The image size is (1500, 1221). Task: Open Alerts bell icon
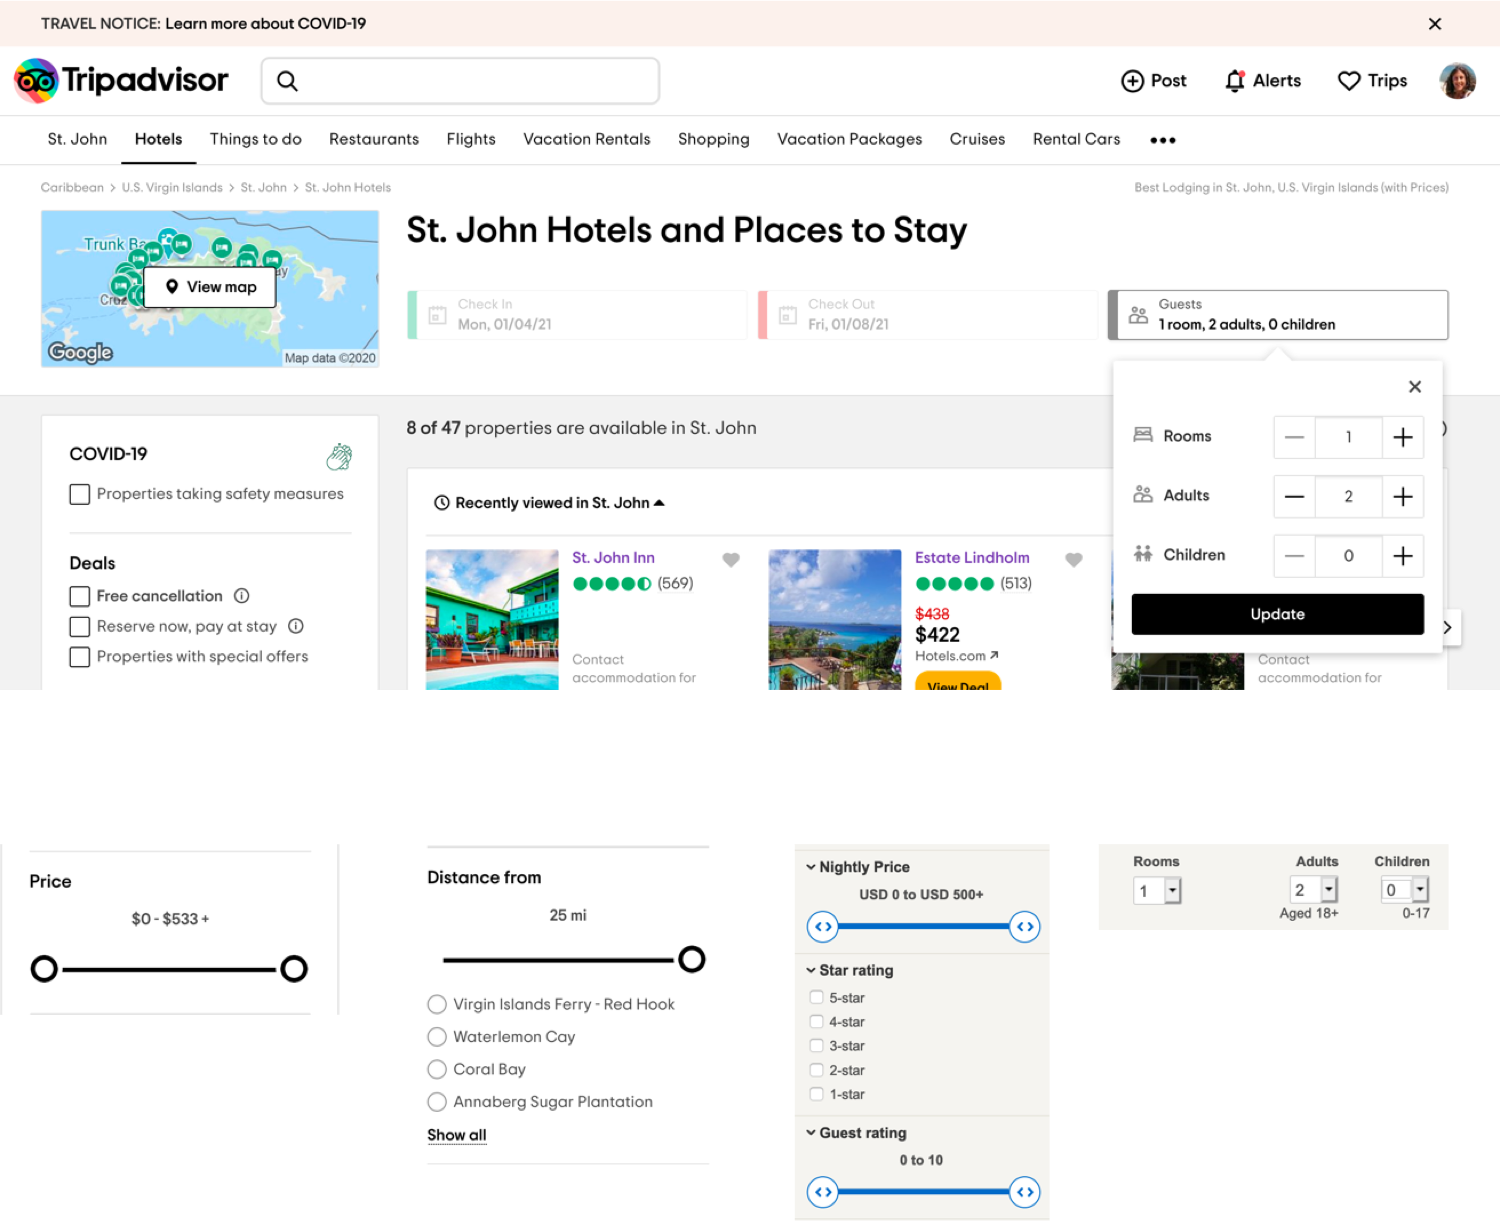tap(1235, 81)
